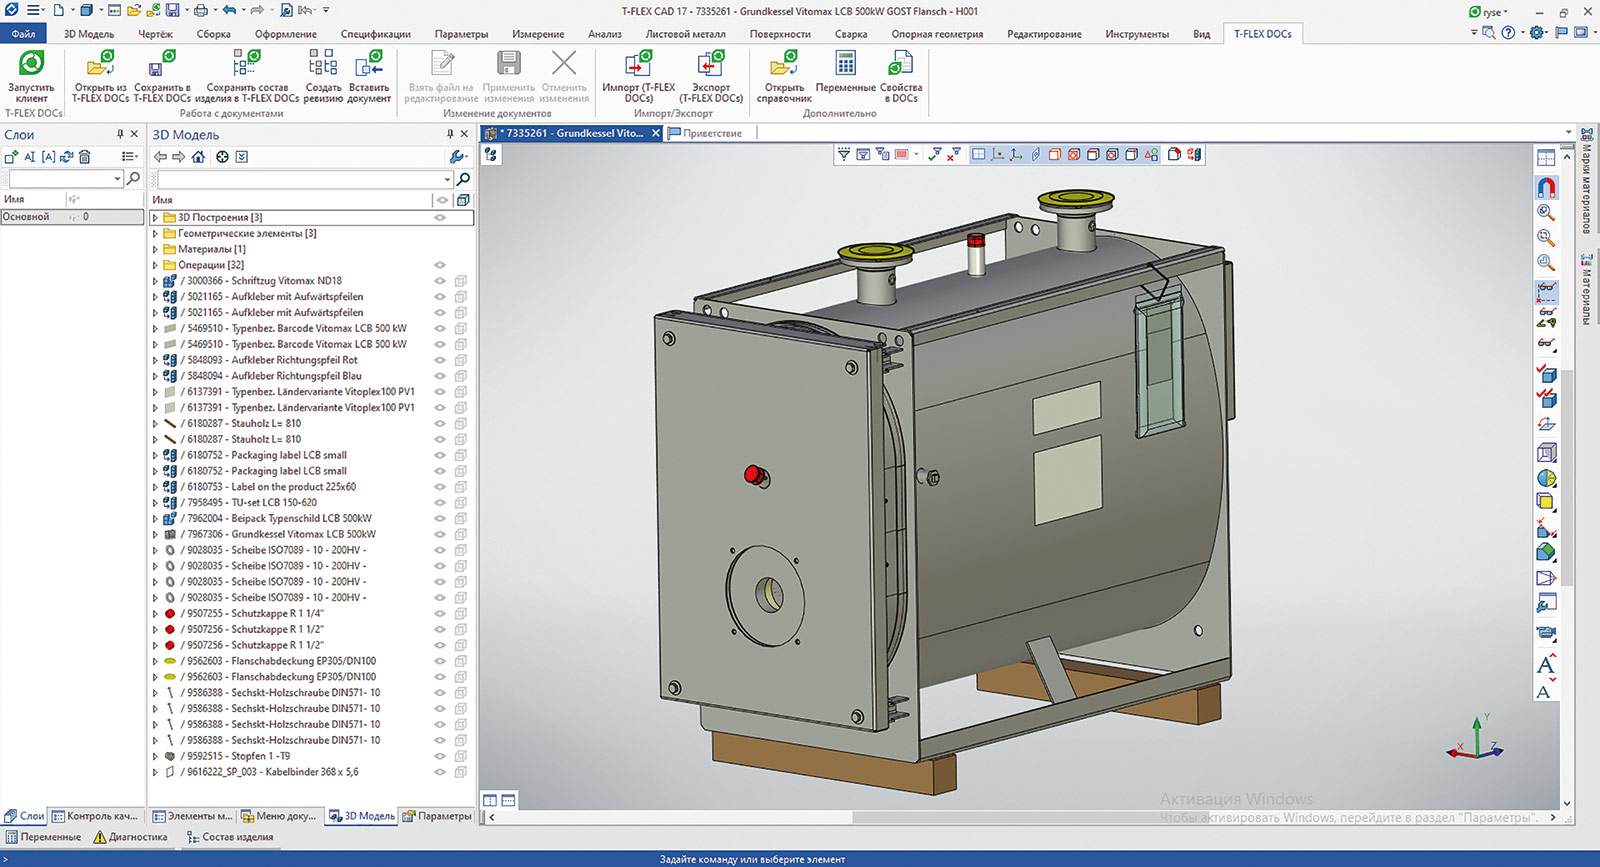Open Properties in DOCs
Image resolution: width=1600 pixels, height=867 pixels.
(901, 77)
